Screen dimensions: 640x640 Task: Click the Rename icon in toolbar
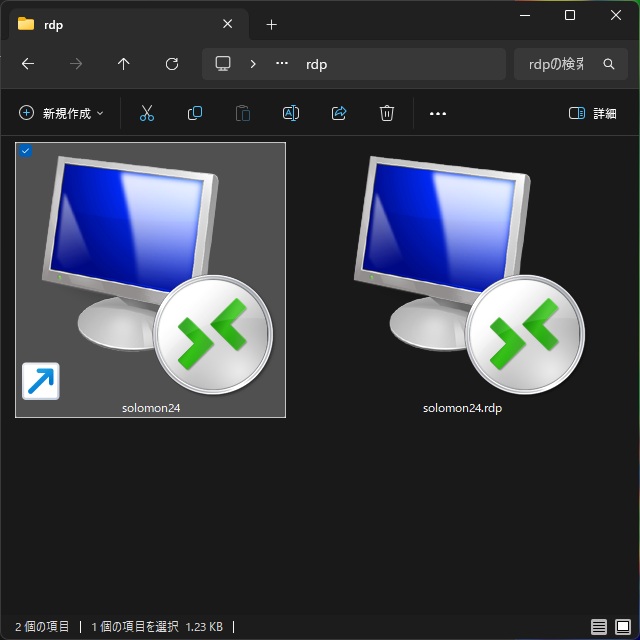[x=291, y=114]
